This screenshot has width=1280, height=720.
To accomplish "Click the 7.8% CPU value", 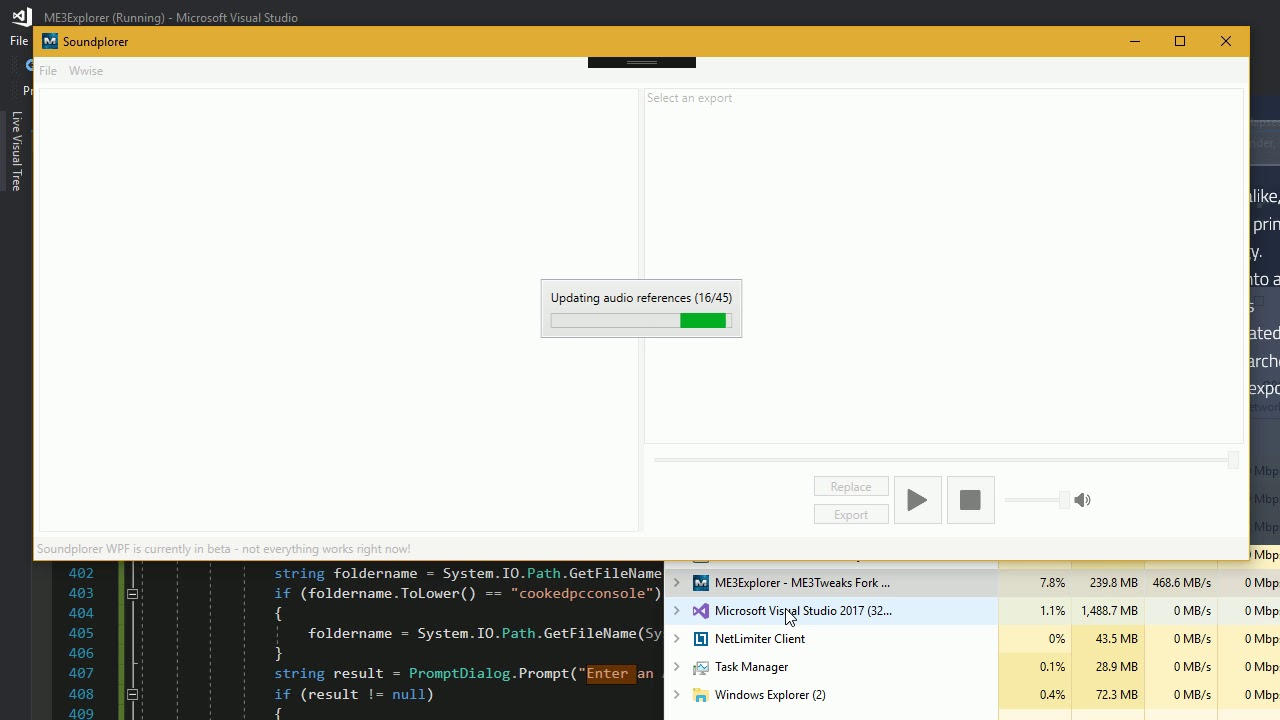I will point(1053,583).
